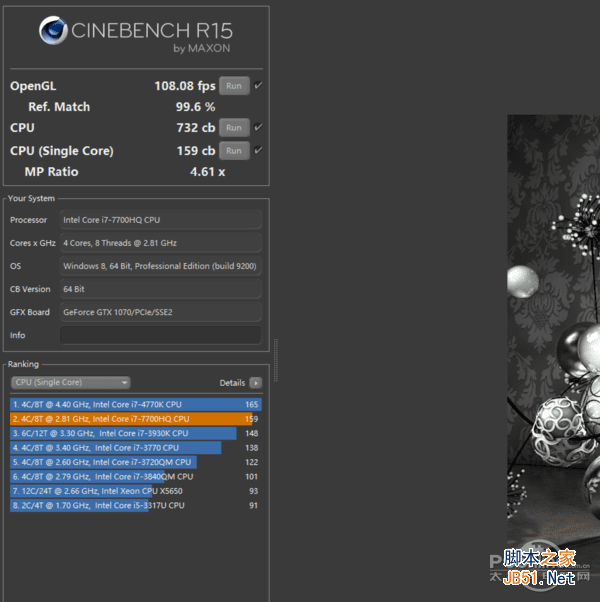Select the Processor field Intel Core i7-7700HQ

point(160,220)
